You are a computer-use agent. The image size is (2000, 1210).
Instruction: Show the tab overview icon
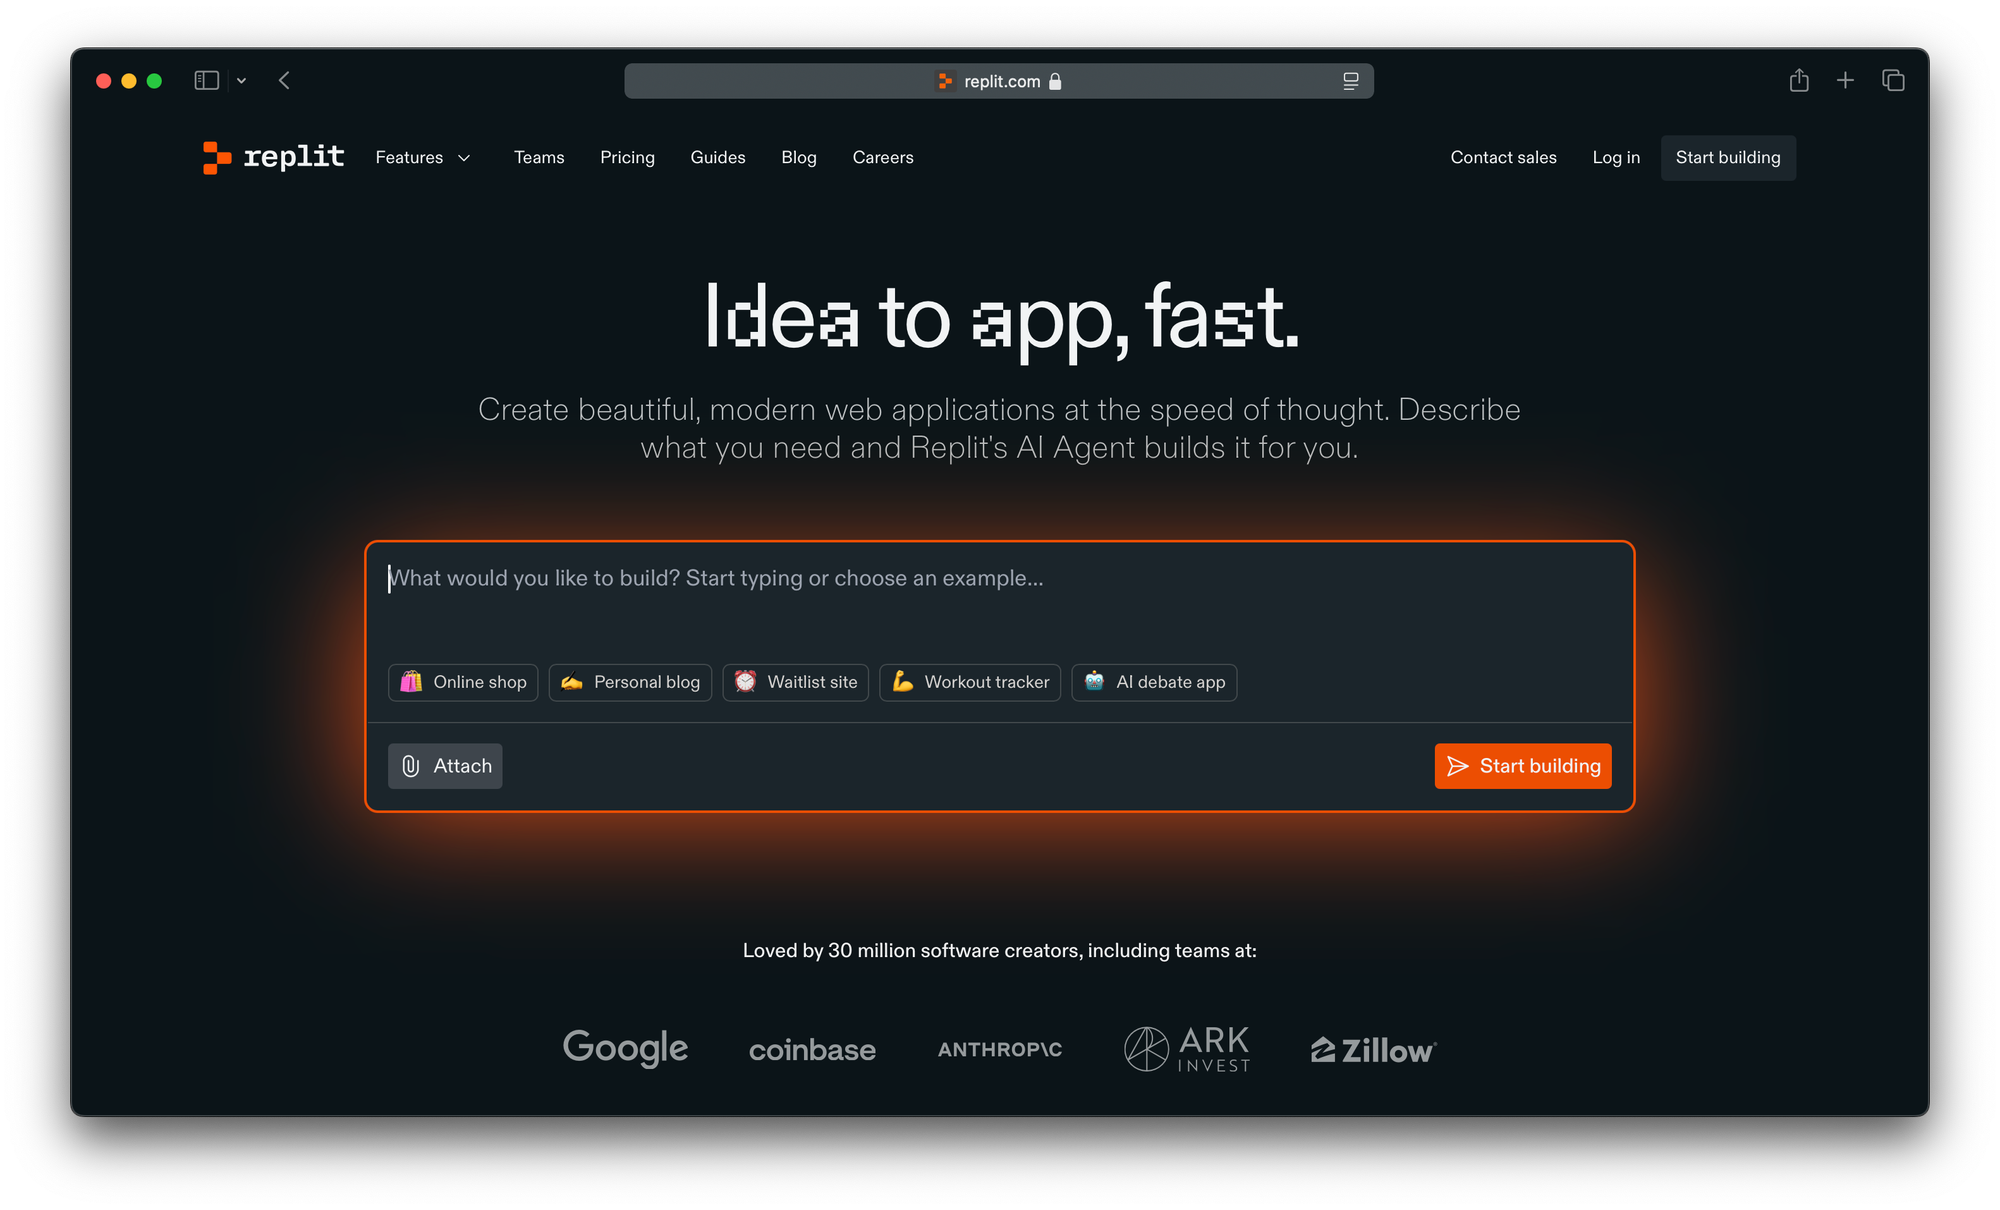[1893, 80]
